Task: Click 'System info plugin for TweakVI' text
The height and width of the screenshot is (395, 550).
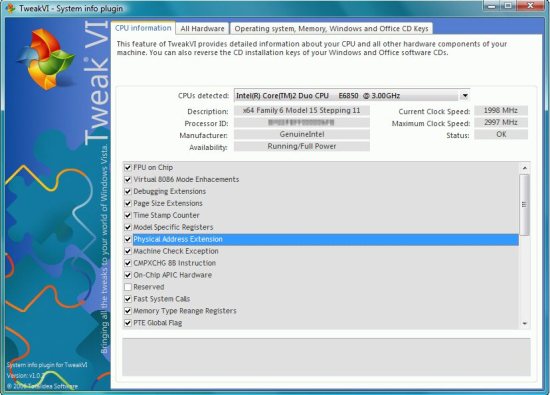Action: 47,365
